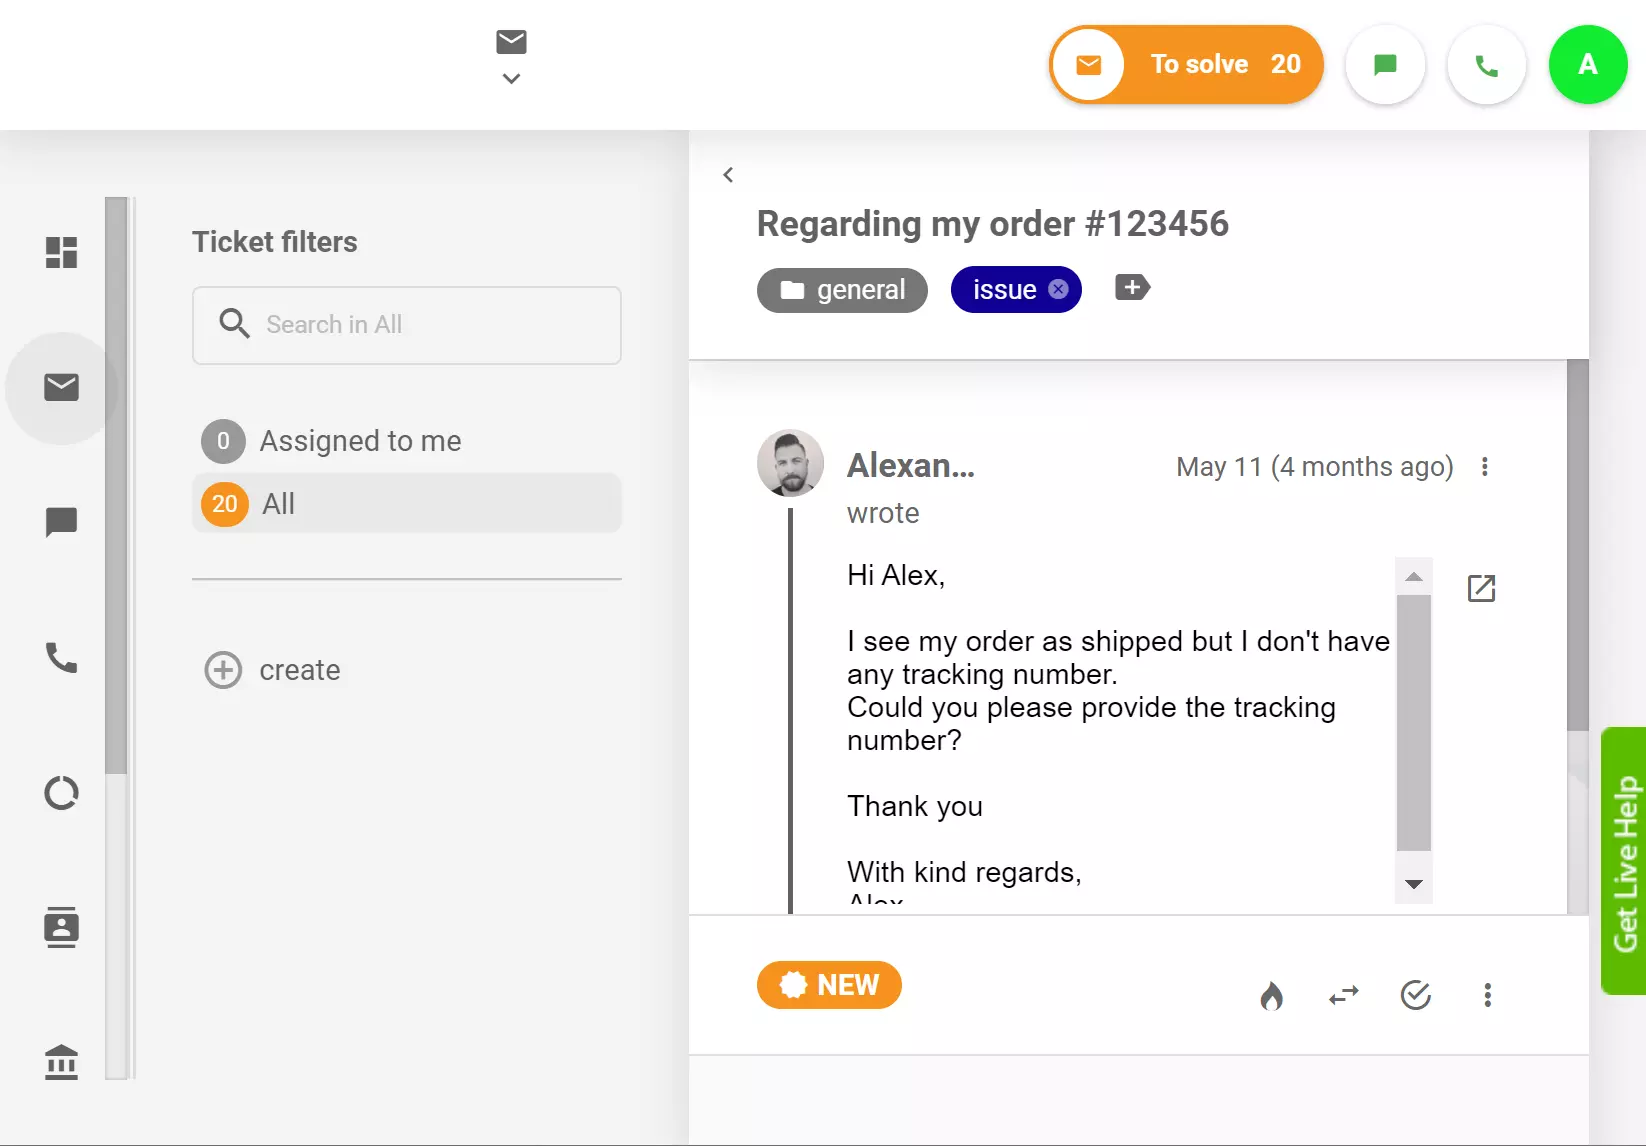Open the Contacts section in the sidebar
Viewport: 1646px width, 1146px height.
pyautogui.click(x=61, y=927)
